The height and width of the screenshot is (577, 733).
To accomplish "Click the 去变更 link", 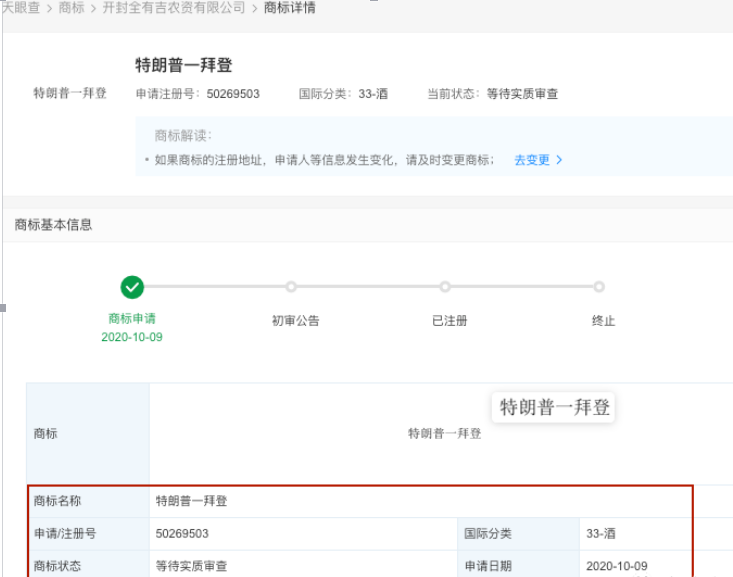I will click(x=532, y=160).
